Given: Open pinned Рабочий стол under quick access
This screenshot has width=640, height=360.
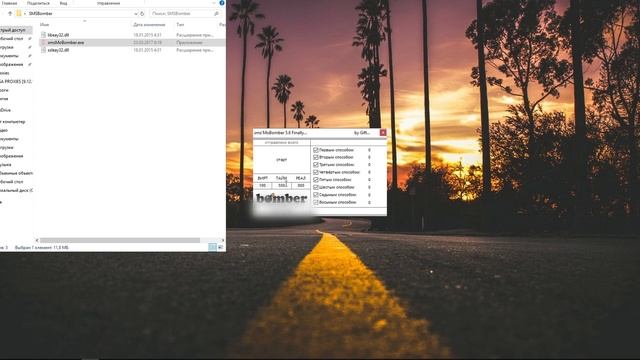Looking at the screenshot, I should 12,39.
